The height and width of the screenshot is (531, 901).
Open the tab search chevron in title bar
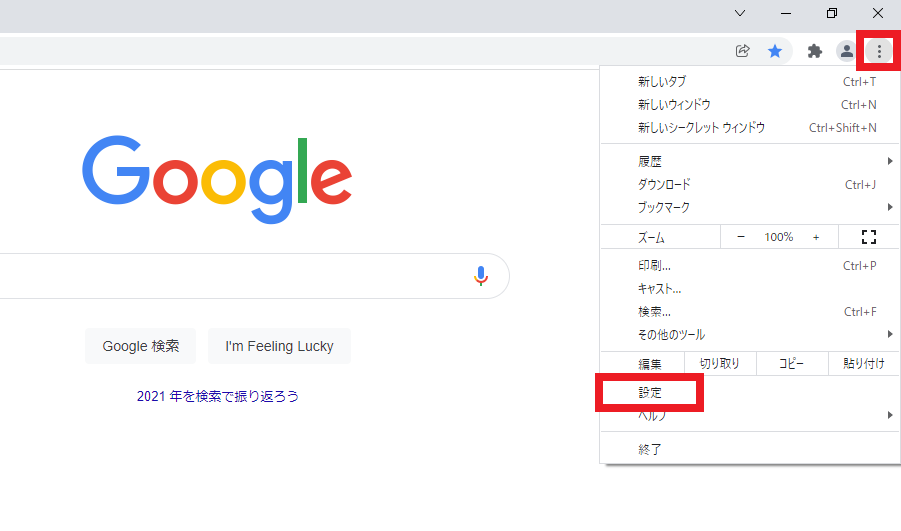pyautogui.click(x=740, y=13)
